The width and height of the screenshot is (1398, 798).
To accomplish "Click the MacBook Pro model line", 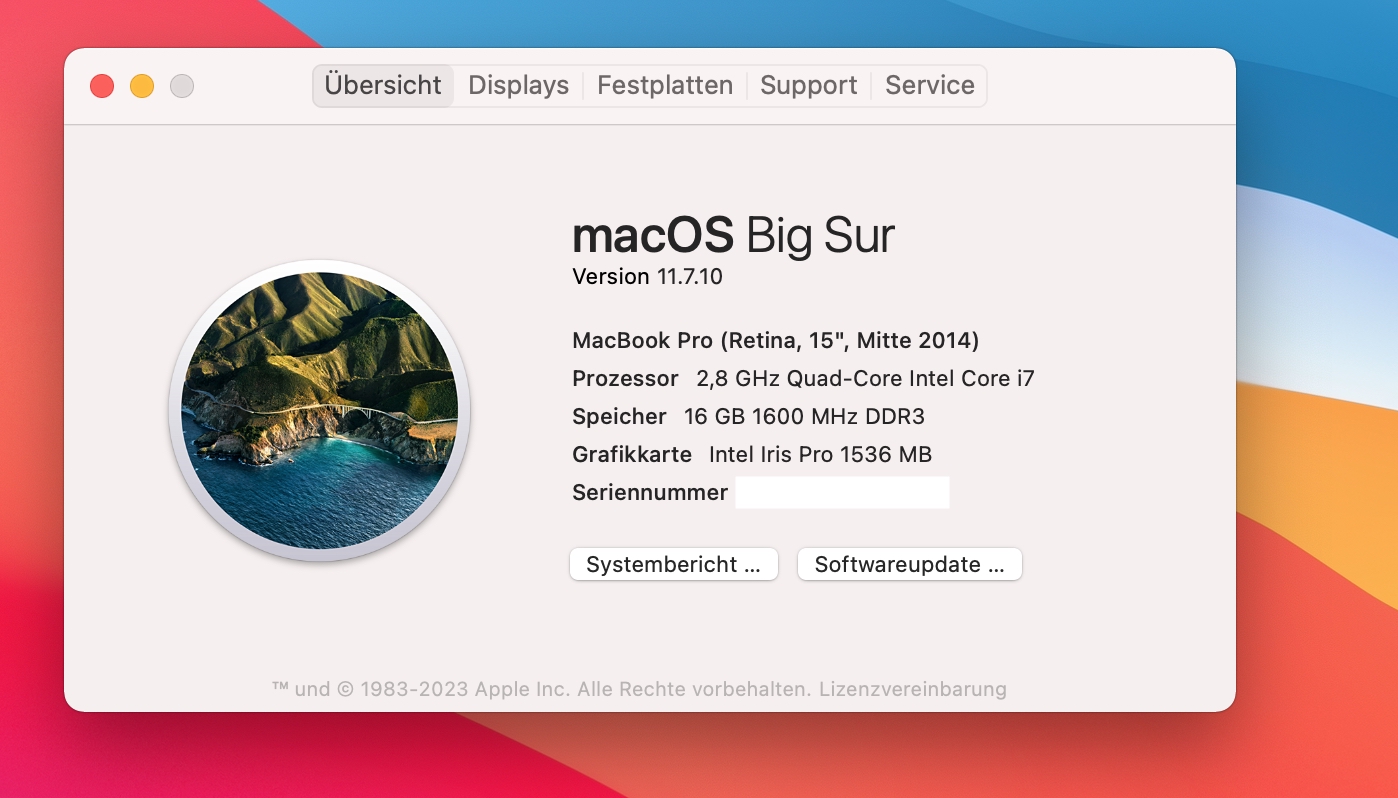I will 775,341.
